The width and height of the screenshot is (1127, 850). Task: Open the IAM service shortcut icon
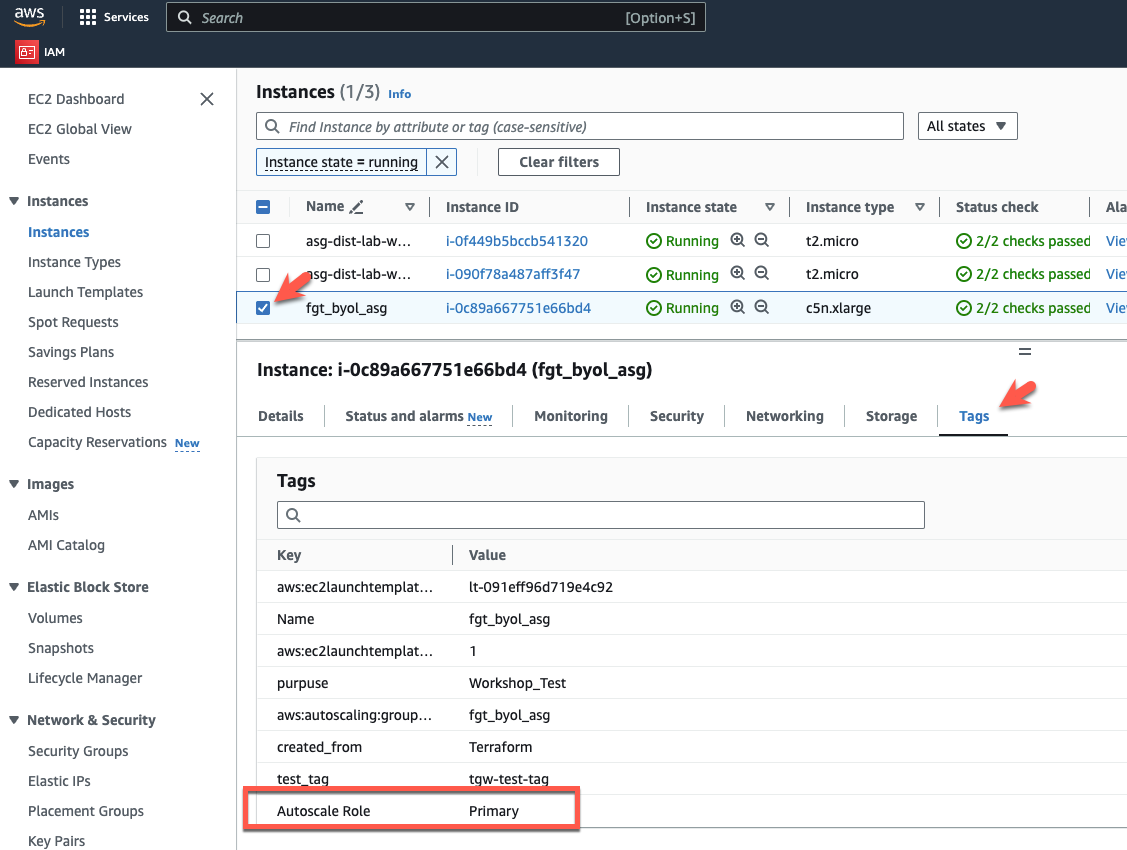pos(27,52)
